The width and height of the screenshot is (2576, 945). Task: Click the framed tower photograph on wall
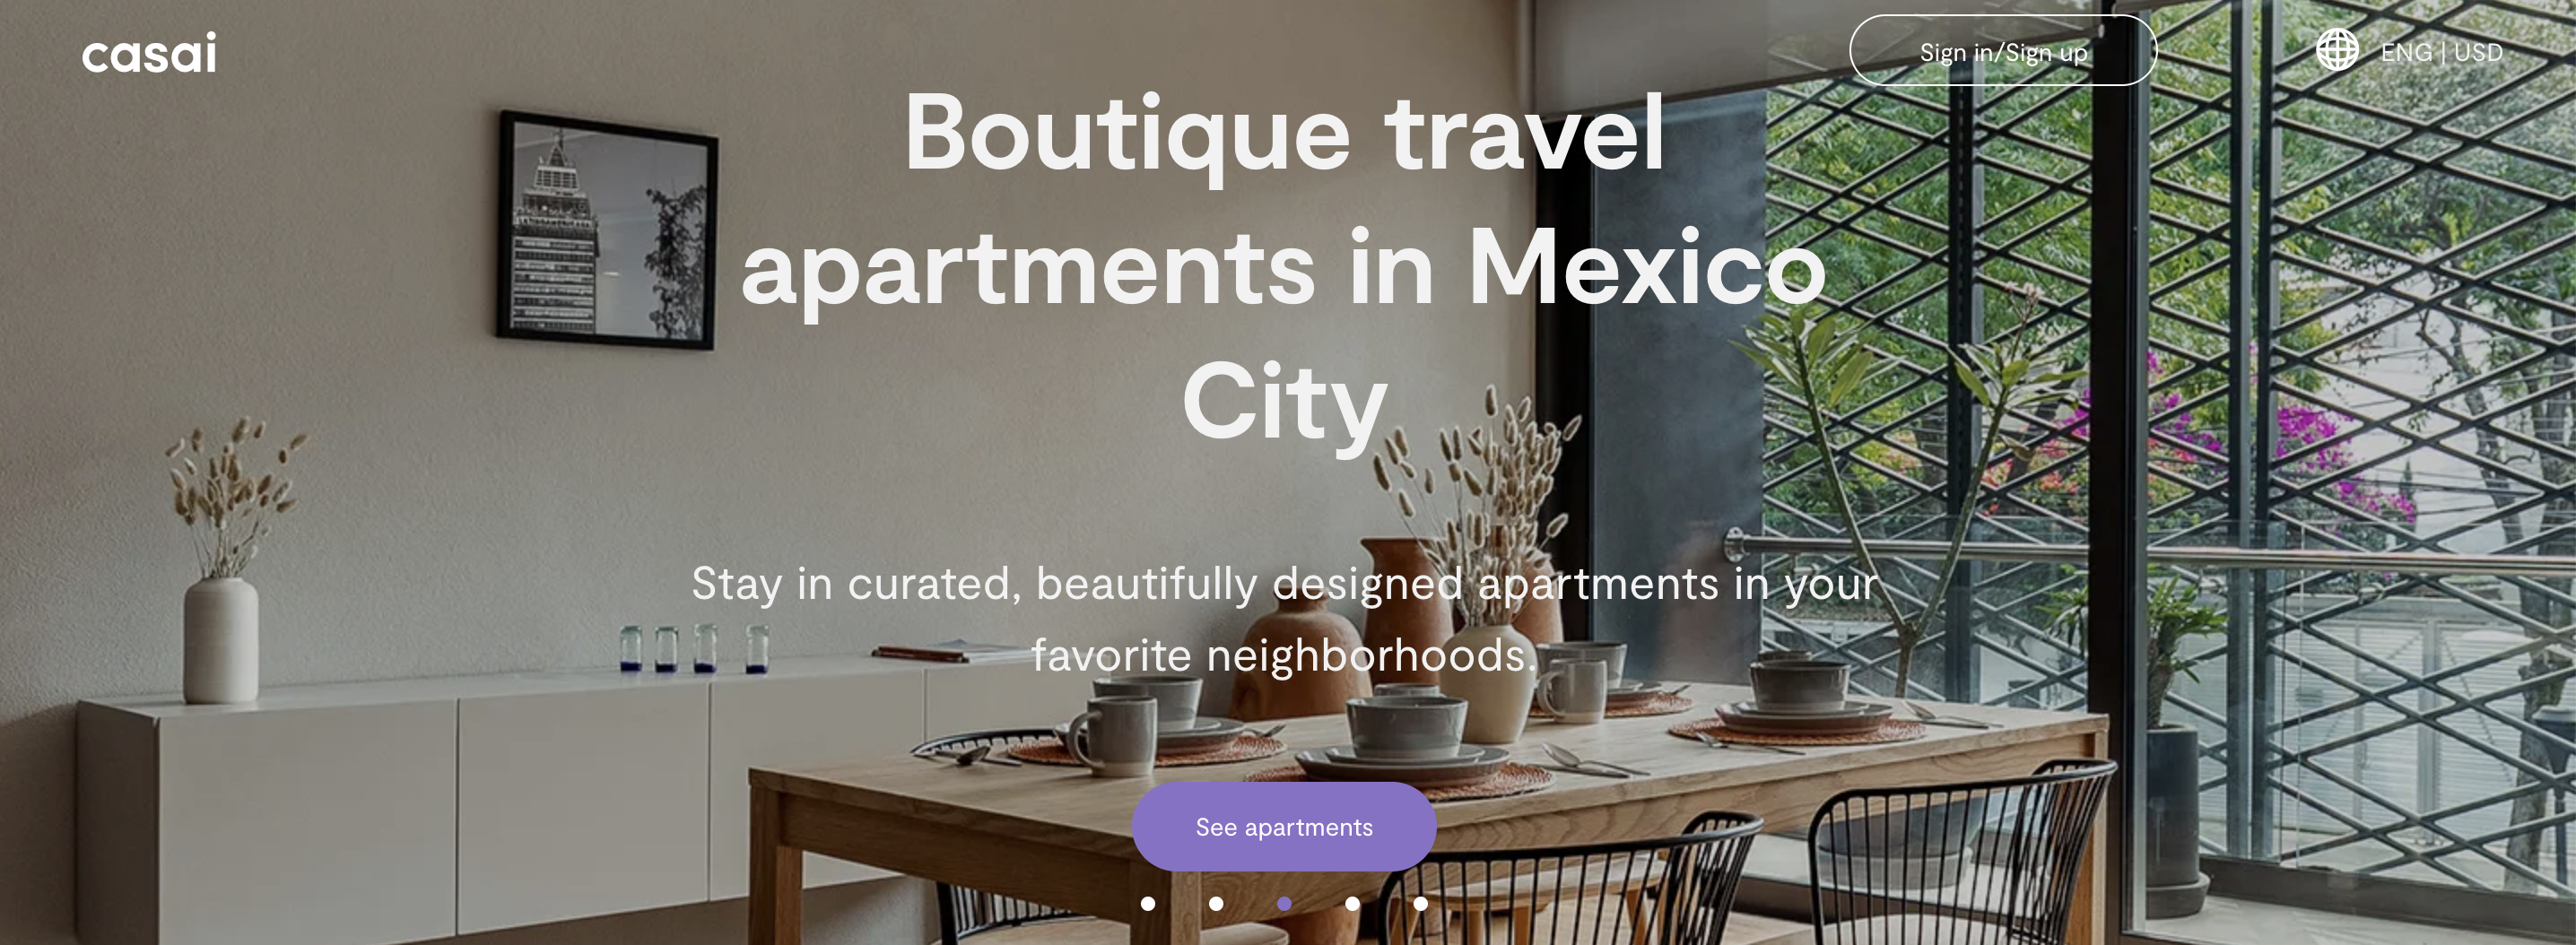tap(607, 230)
